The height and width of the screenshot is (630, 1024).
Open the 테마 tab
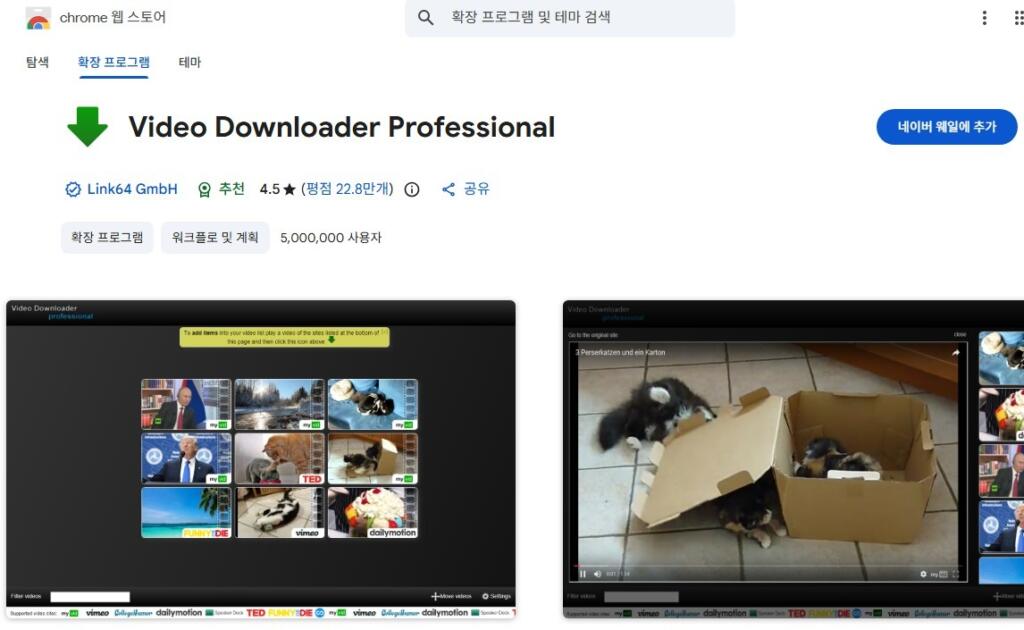(190, 62)
